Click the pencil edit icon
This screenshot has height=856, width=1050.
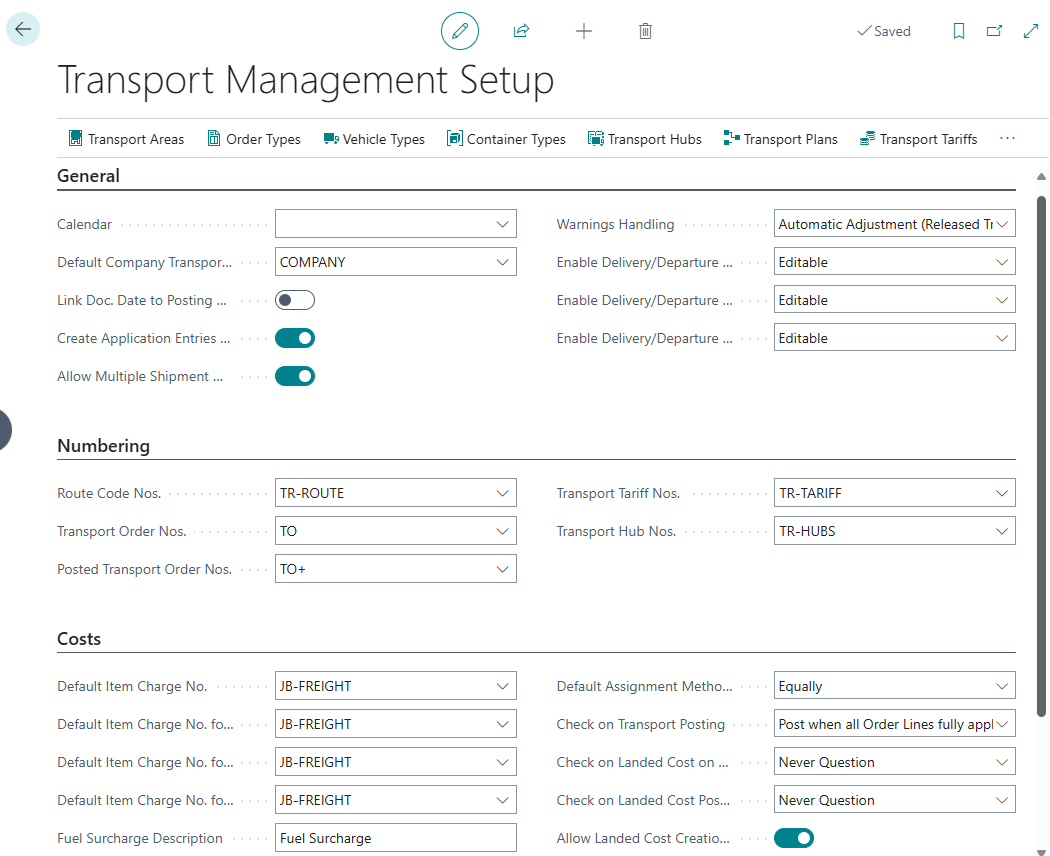pos(460,31)
